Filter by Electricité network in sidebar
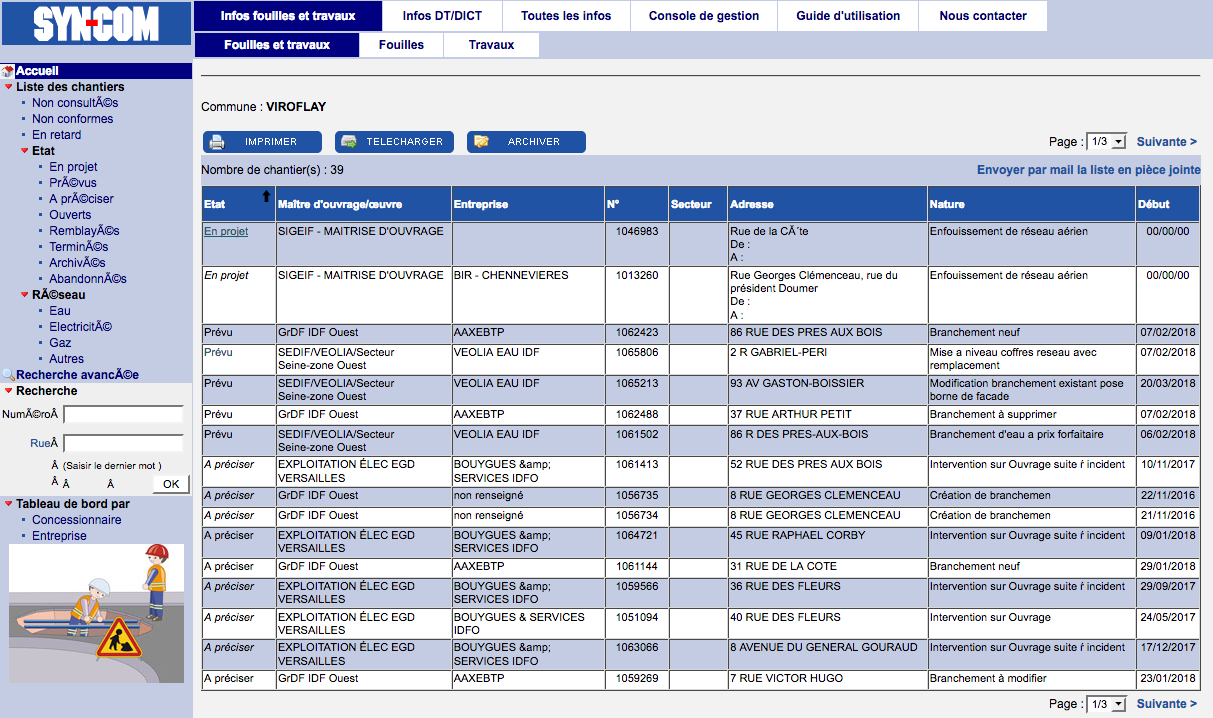The image size is (1213, 718). pos(80,327)
